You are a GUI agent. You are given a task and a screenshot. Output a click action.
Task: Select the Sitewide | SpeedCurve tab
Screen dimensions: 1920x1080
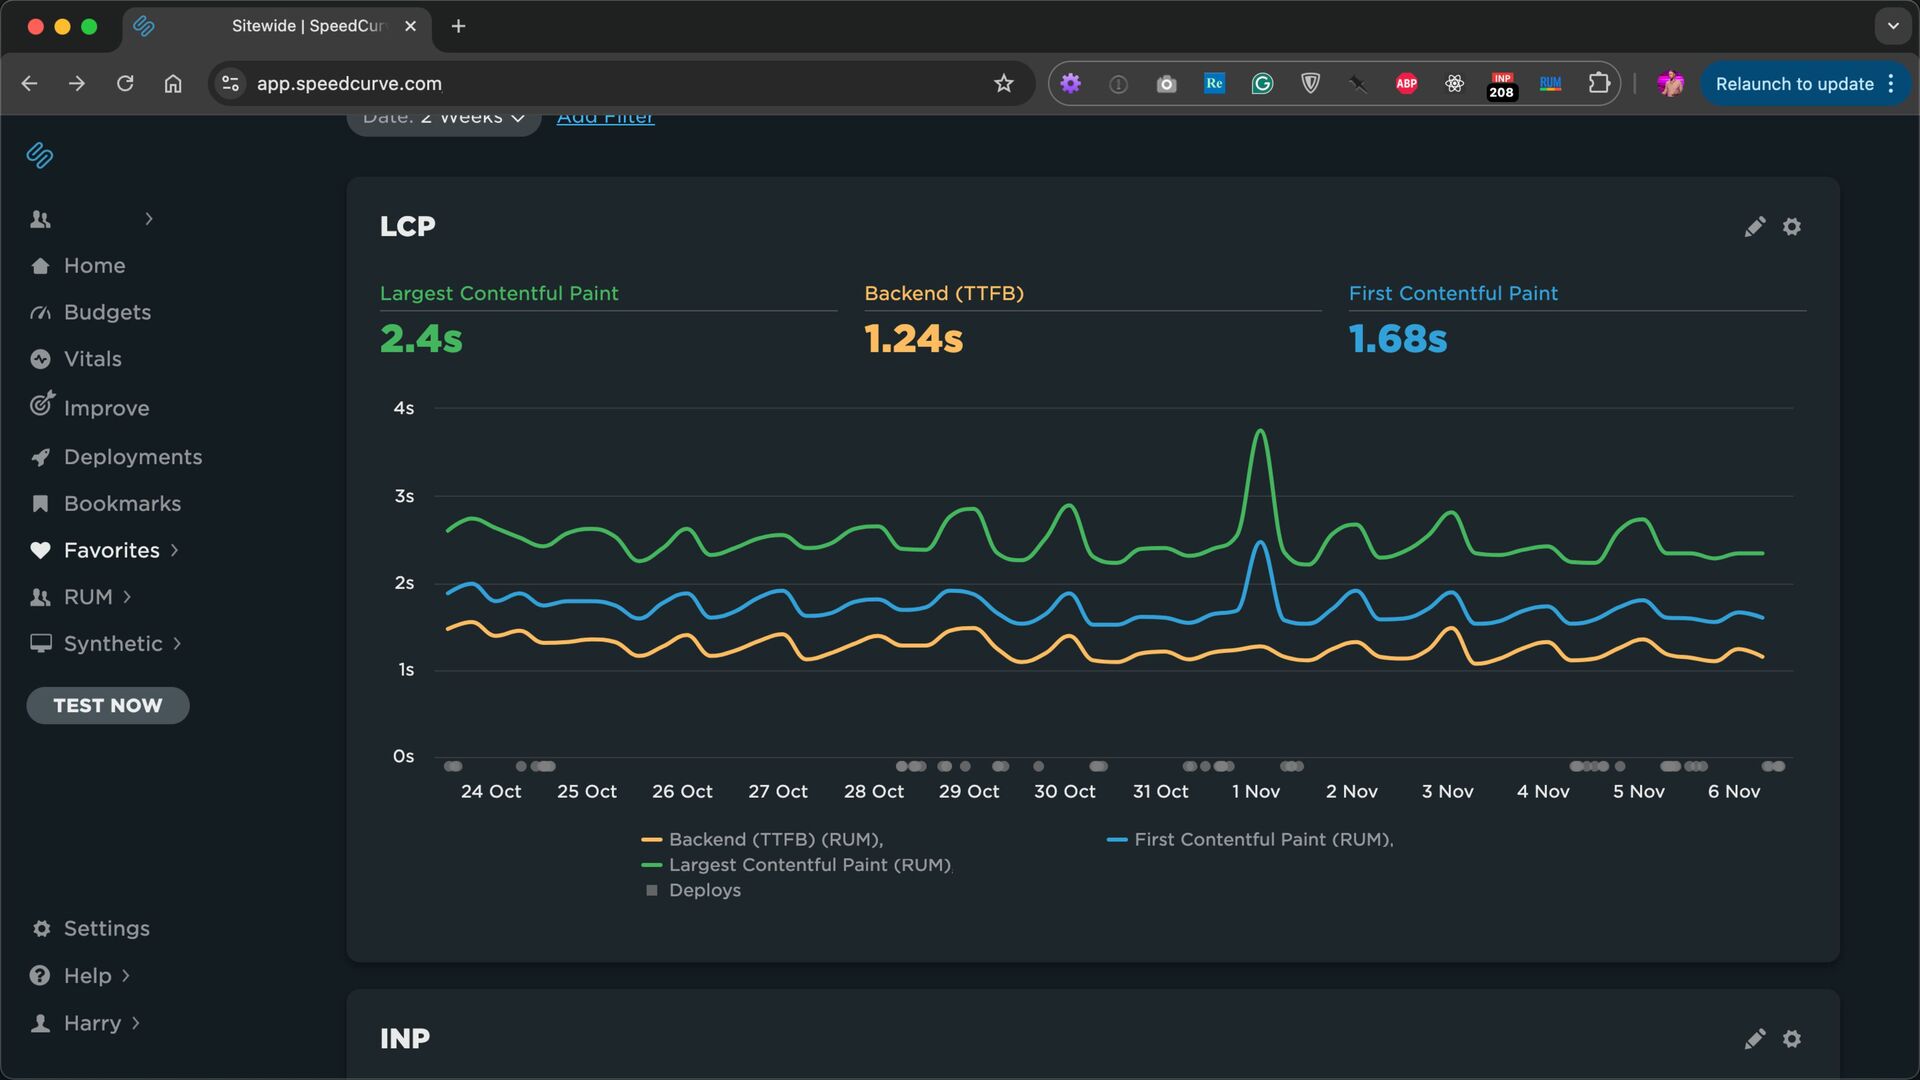(x=277, y=27)
